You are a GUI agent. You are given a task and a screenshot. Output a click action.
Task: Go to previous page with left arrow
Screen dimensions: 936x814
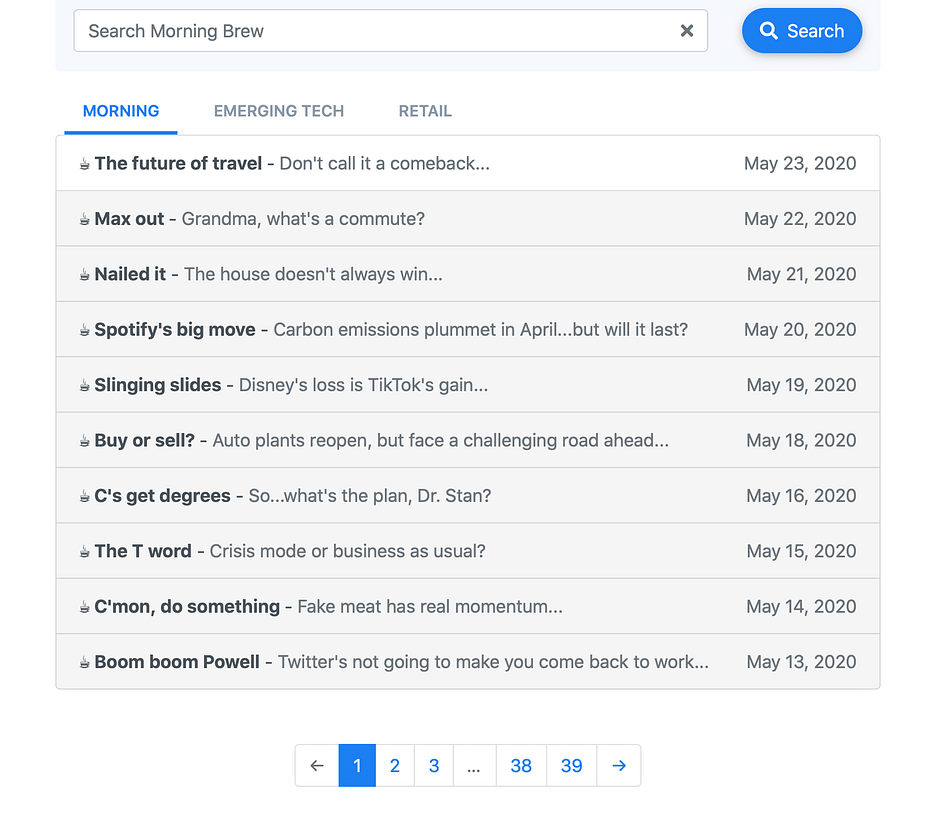[317, 765]
